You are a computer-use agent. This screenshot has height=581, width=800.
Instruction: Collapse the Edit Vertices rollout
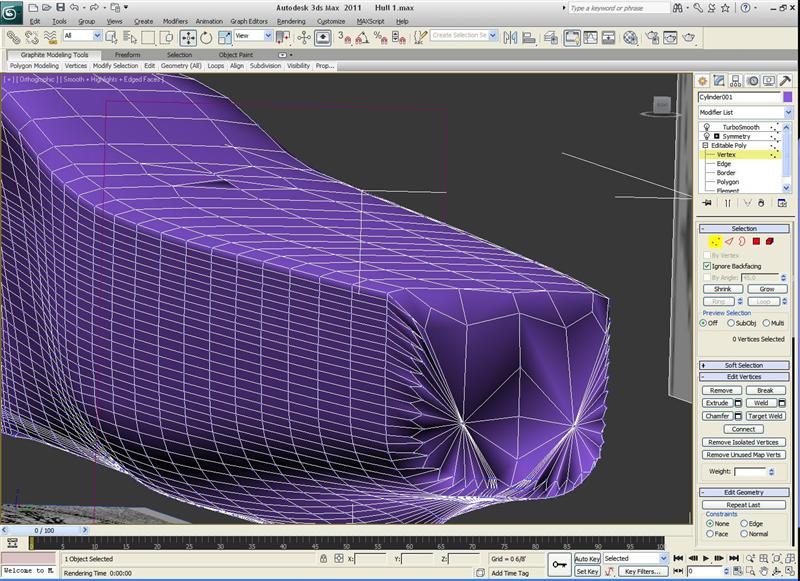tap(744, 376)
